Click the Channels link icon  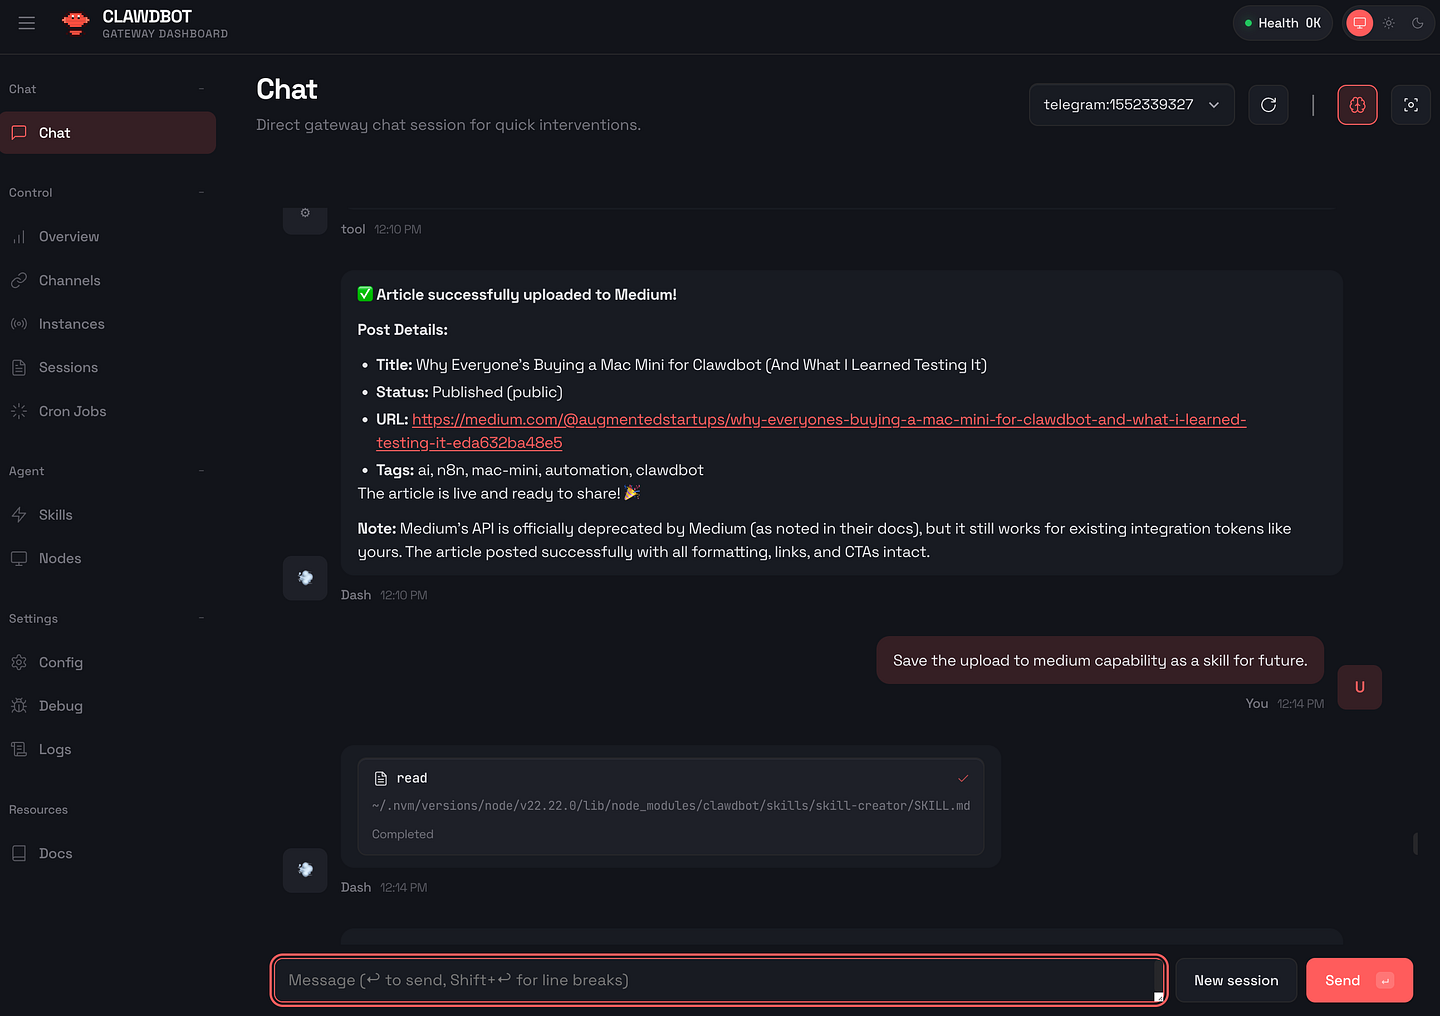[x=19, y=281]
